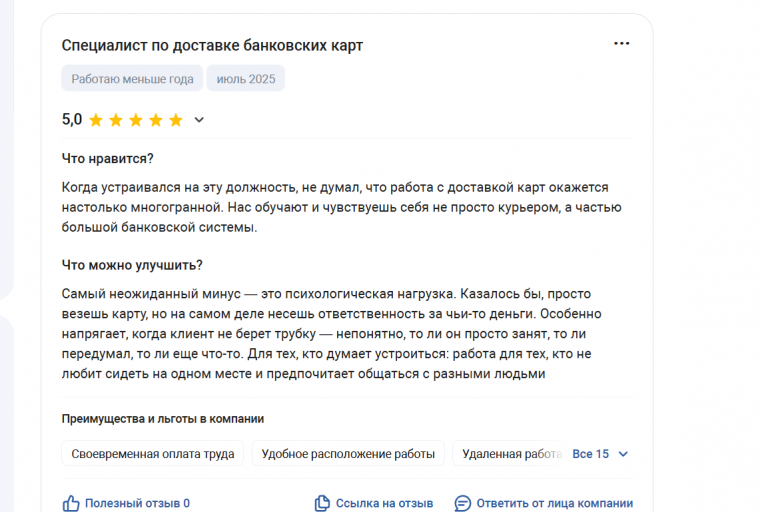Expand all 15 benefits with Все 15
This screenshot has width=760, height=512.
tap(590, 454)
